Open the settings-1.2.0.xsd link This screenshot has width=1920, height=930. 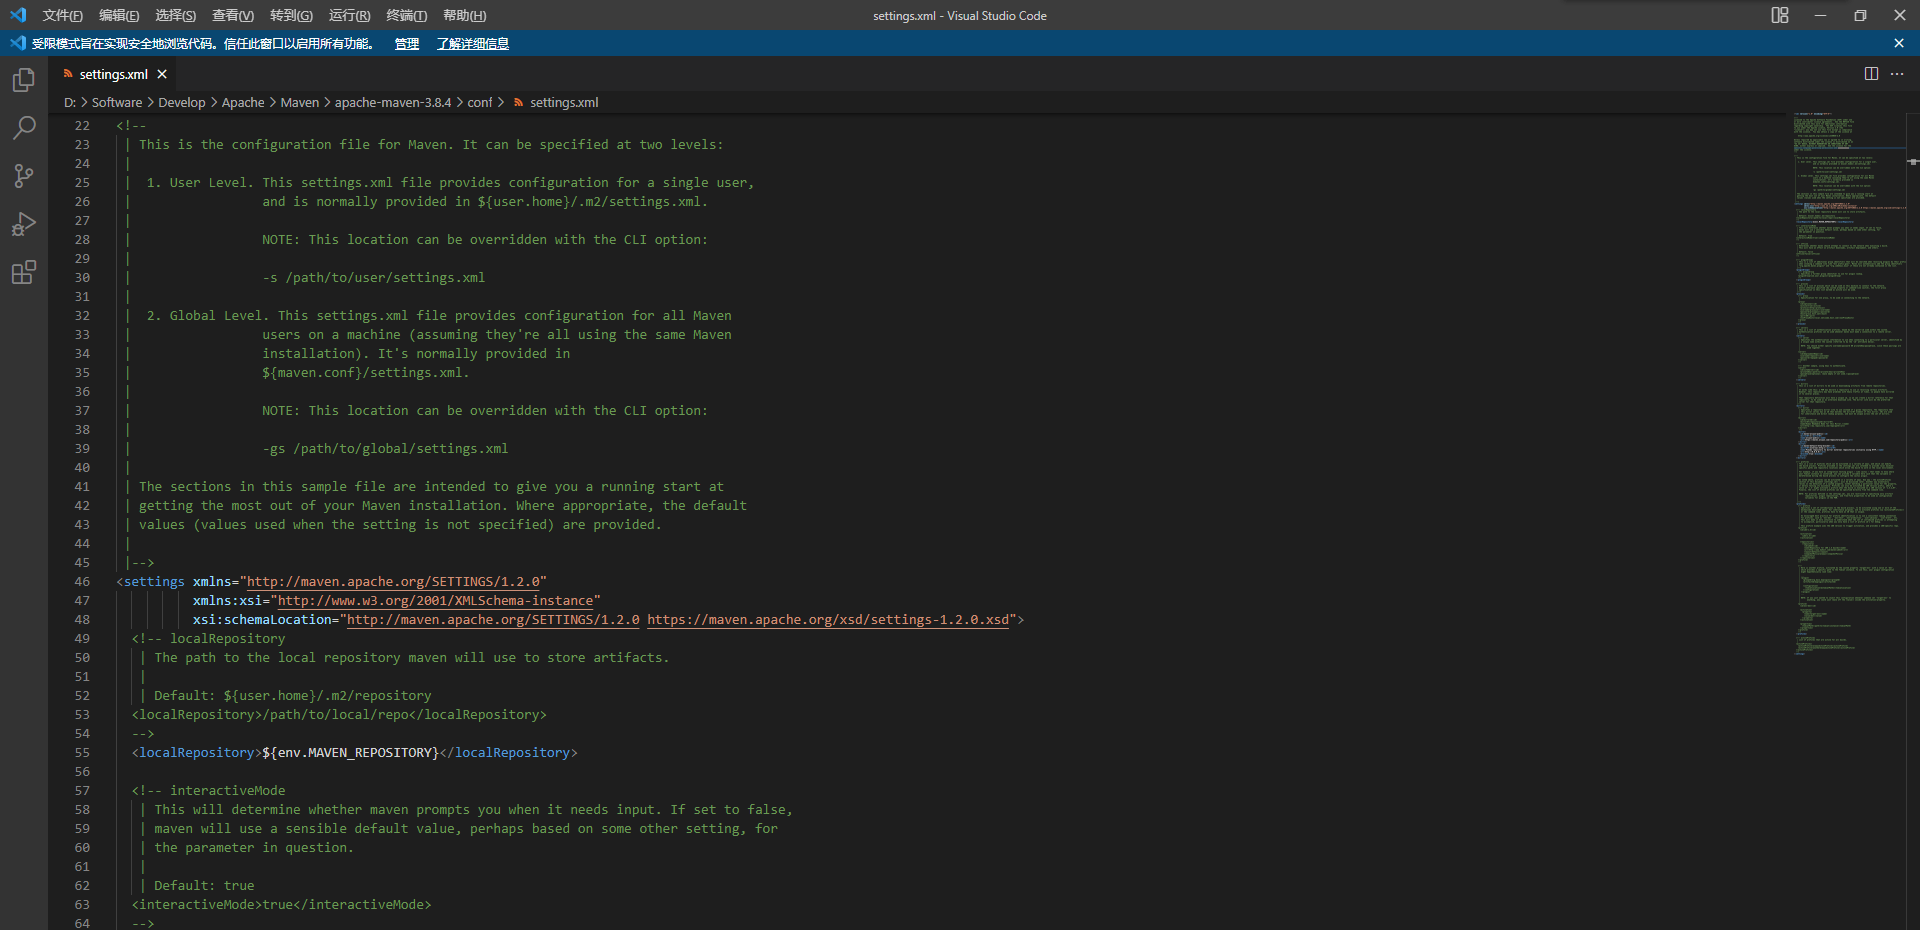828,620
